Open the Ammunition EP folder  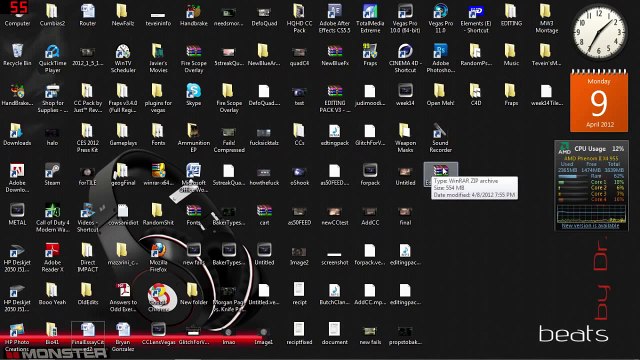click(193, 138)
